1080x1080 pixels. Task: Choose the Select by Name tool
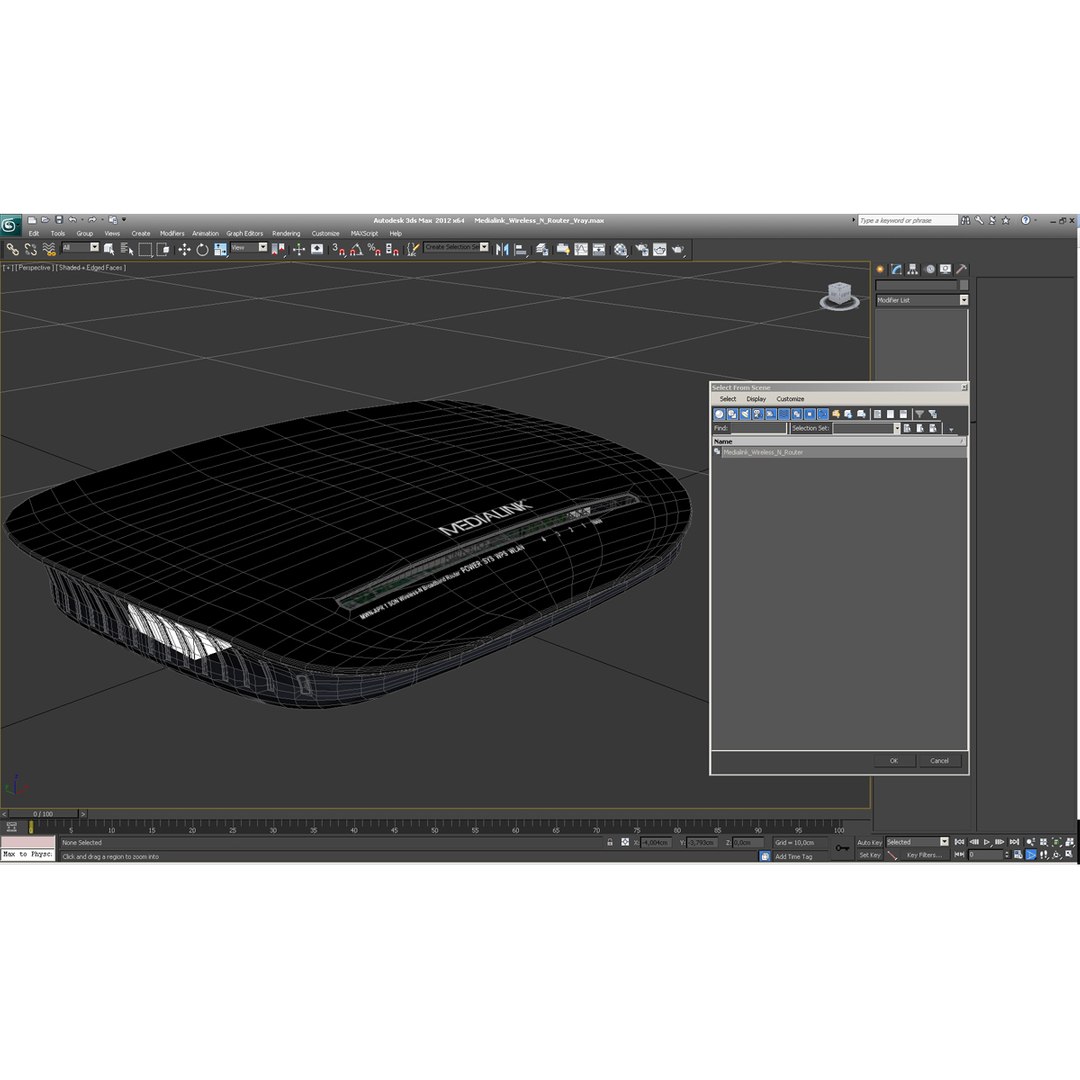point(127,249)
